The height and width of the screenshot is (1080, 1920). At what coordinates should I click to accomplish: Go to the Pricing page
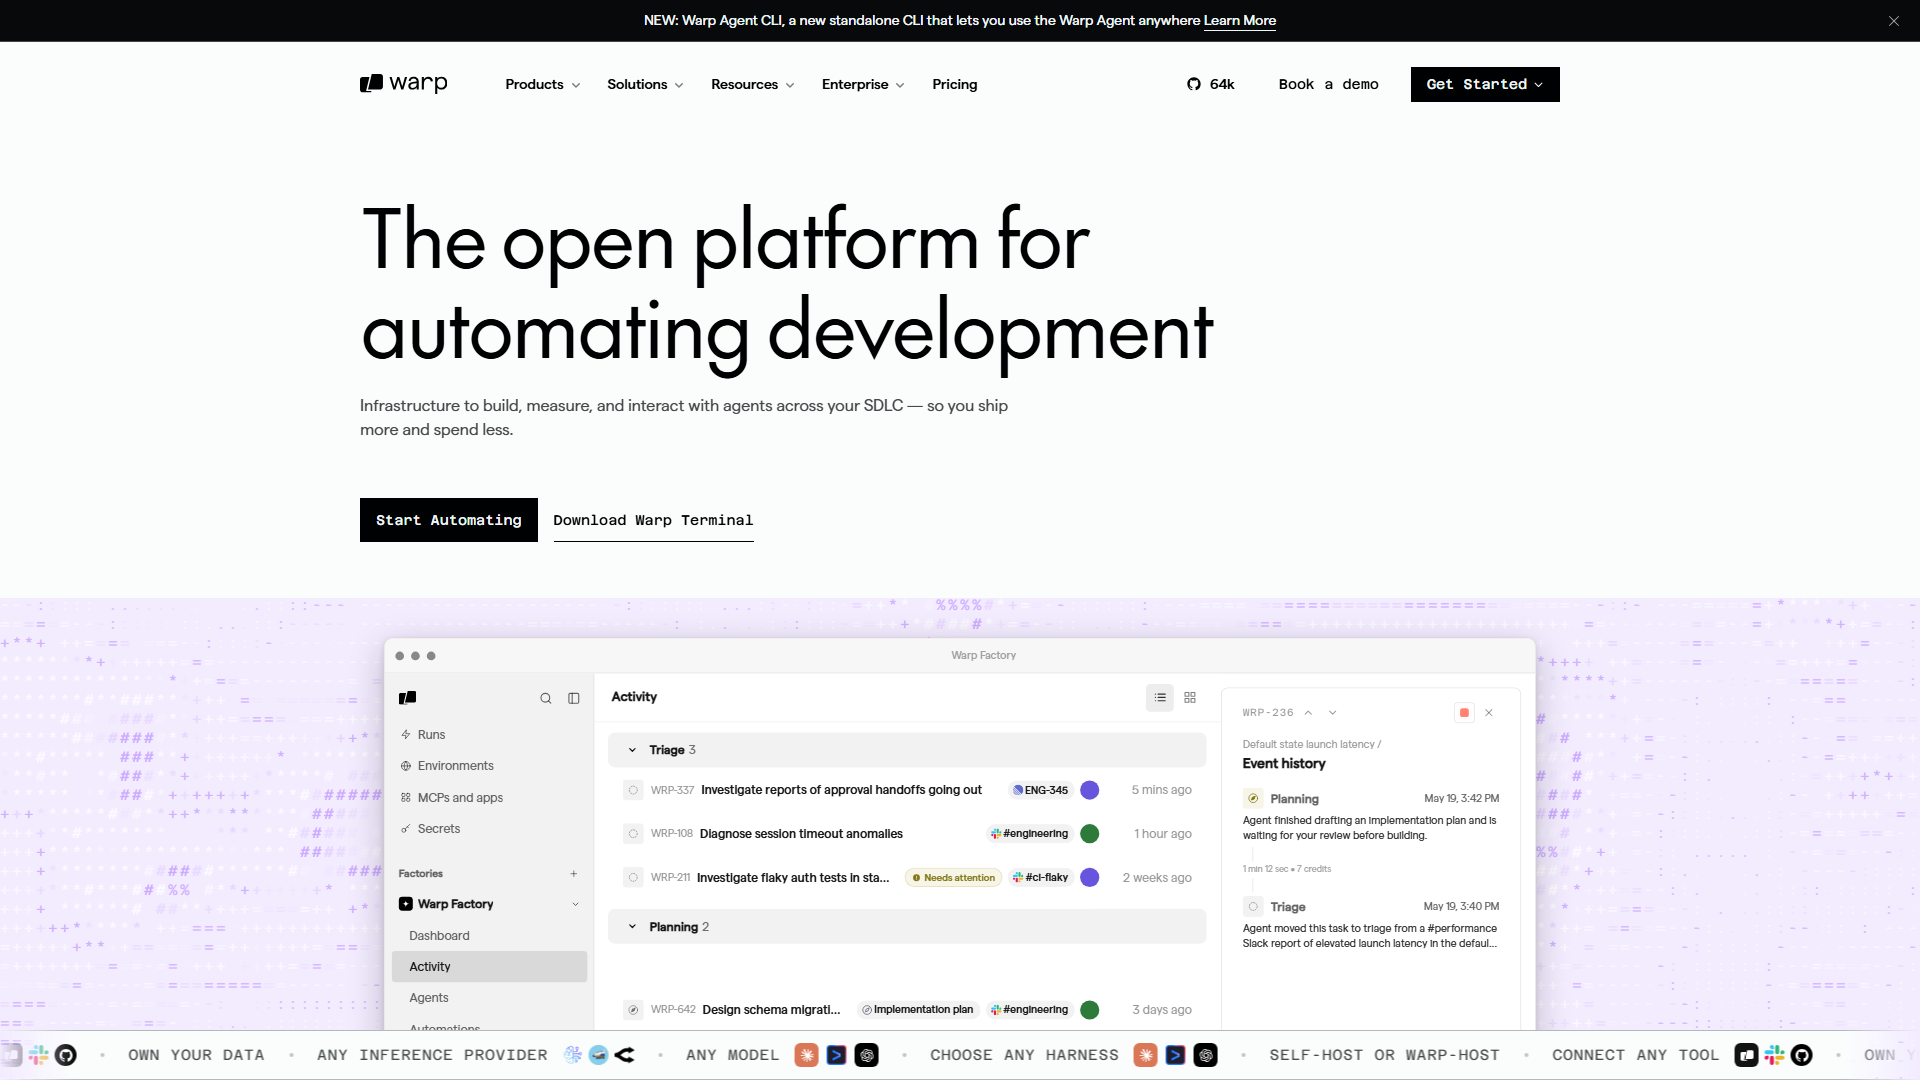955,84
